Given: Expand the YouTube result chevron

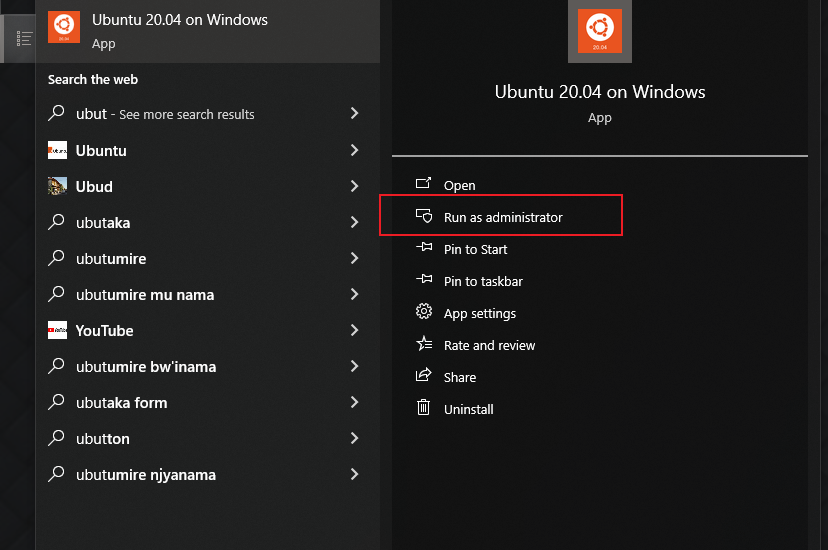Looking at the screenshot, I should 354,330.
